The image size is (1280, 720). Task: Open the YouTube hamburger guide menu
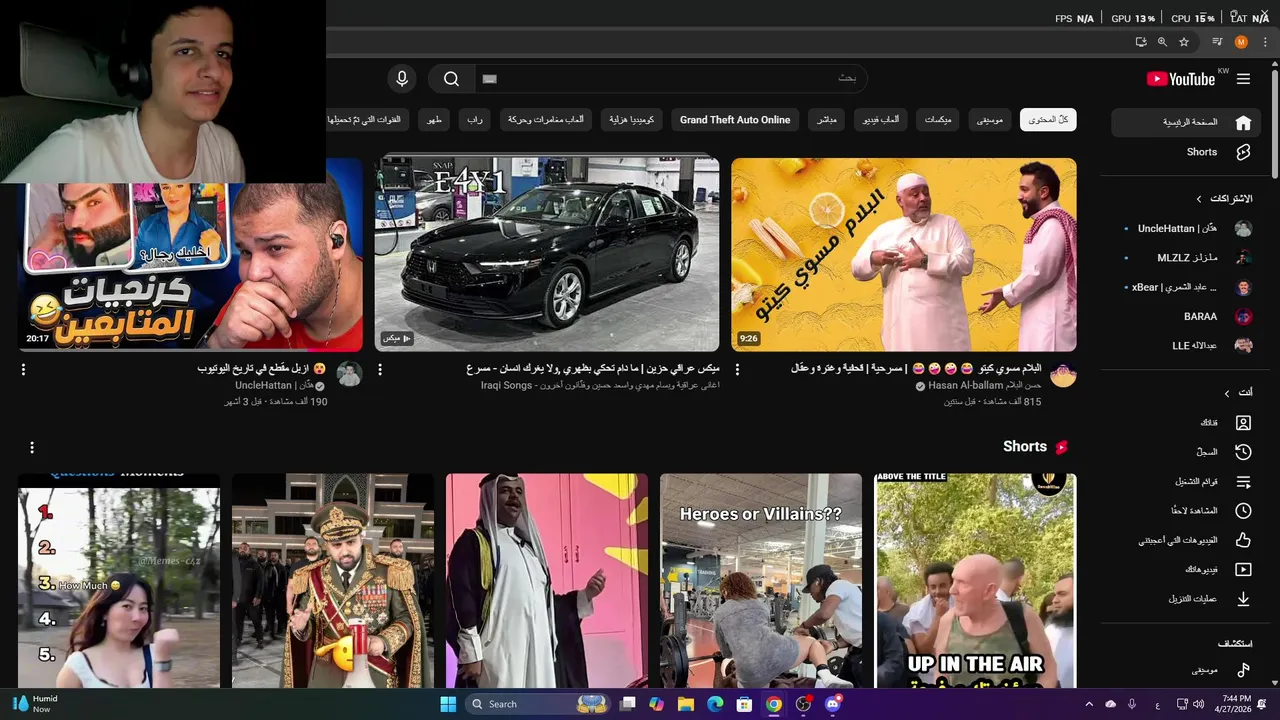tap(1243, 79)
